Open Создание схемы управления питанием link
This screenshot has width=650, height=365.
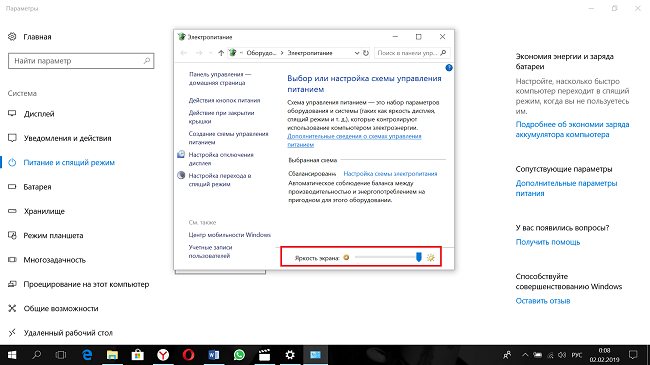(x=228, y=138)
